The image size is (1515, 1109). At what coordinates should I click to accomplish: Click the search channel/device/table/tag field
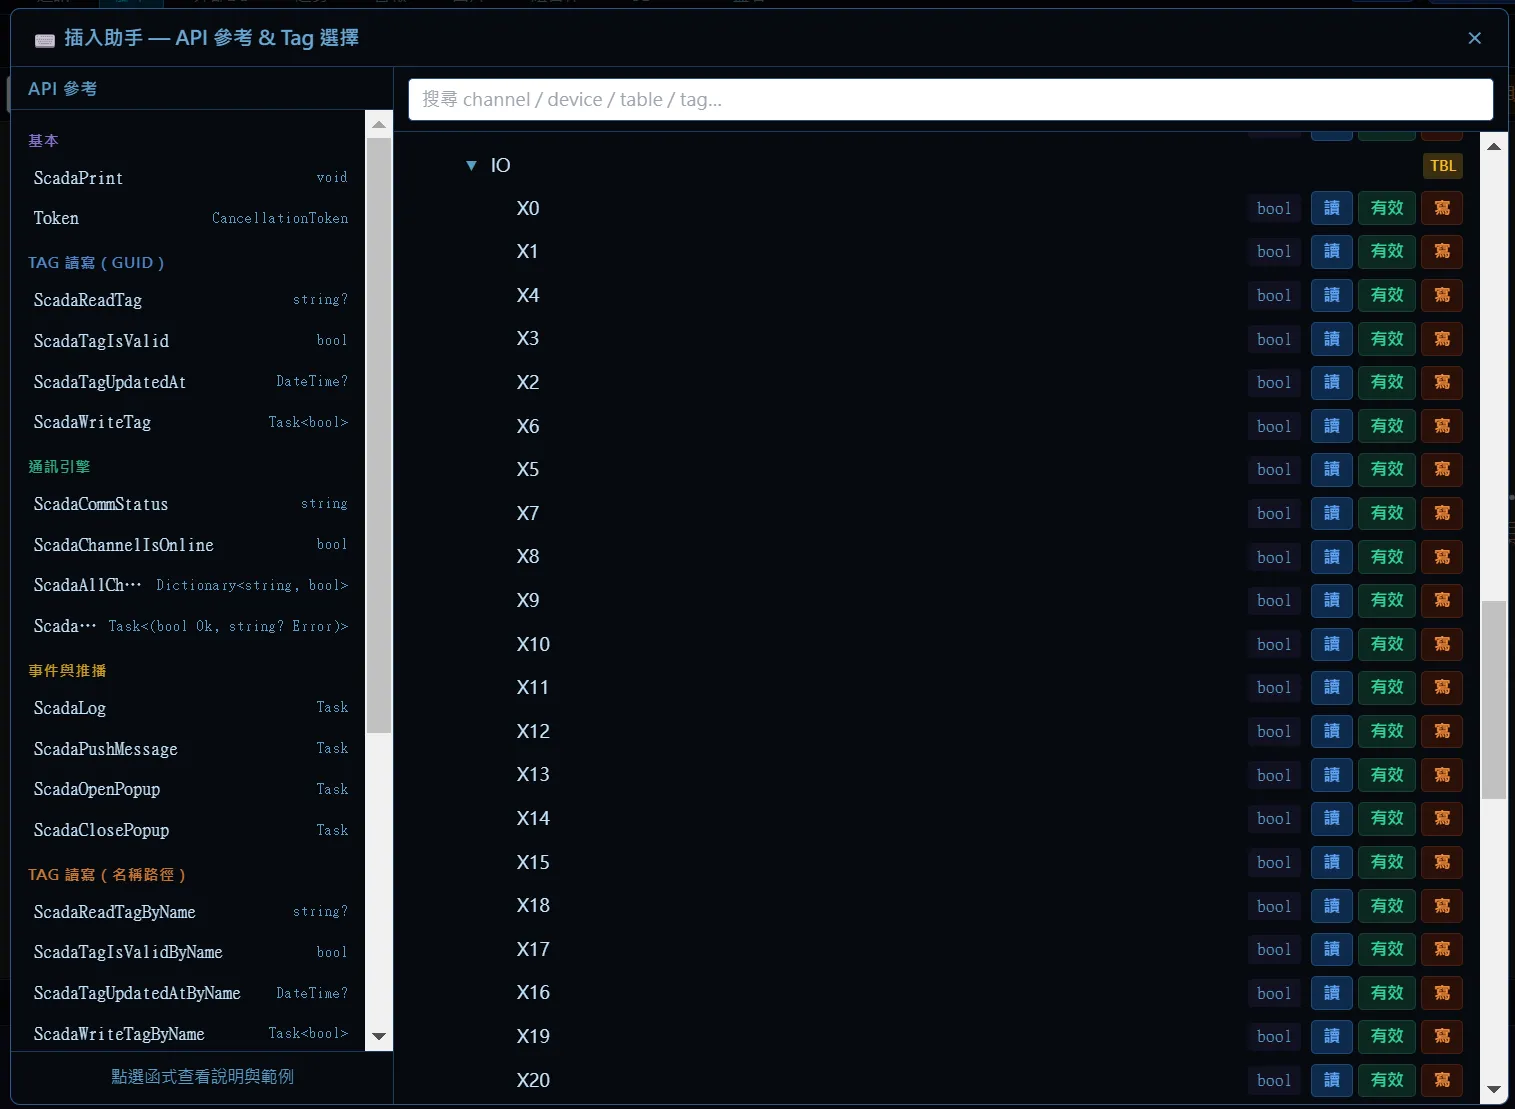click(x=950, y=99)
